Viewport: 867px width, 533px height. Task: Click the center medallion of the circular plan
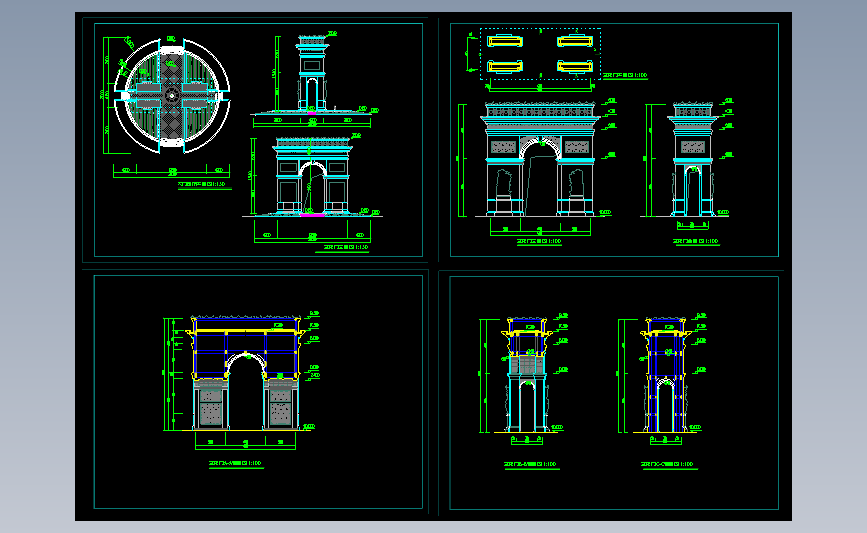click(x=172, y=96)
